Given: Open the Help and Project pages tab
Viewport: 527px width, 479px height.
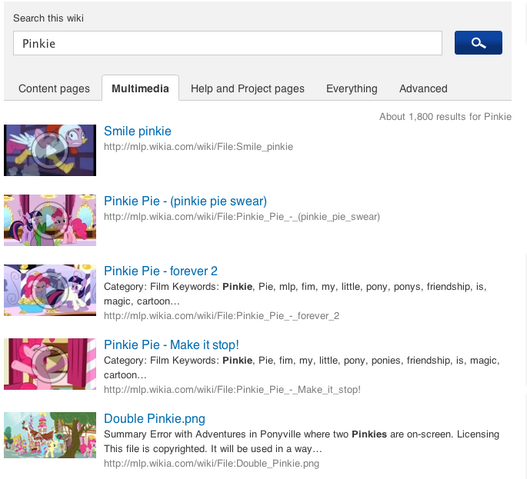Looking at the screenshot, I should (248, 88).
